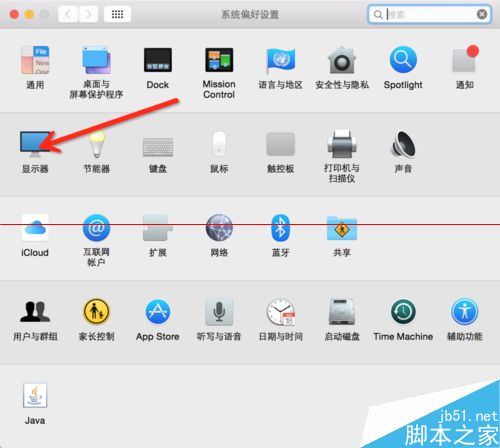The height and width of the screenshot is (448, 500).
Task: Go forward with the right arrow button
Action: 88,14
